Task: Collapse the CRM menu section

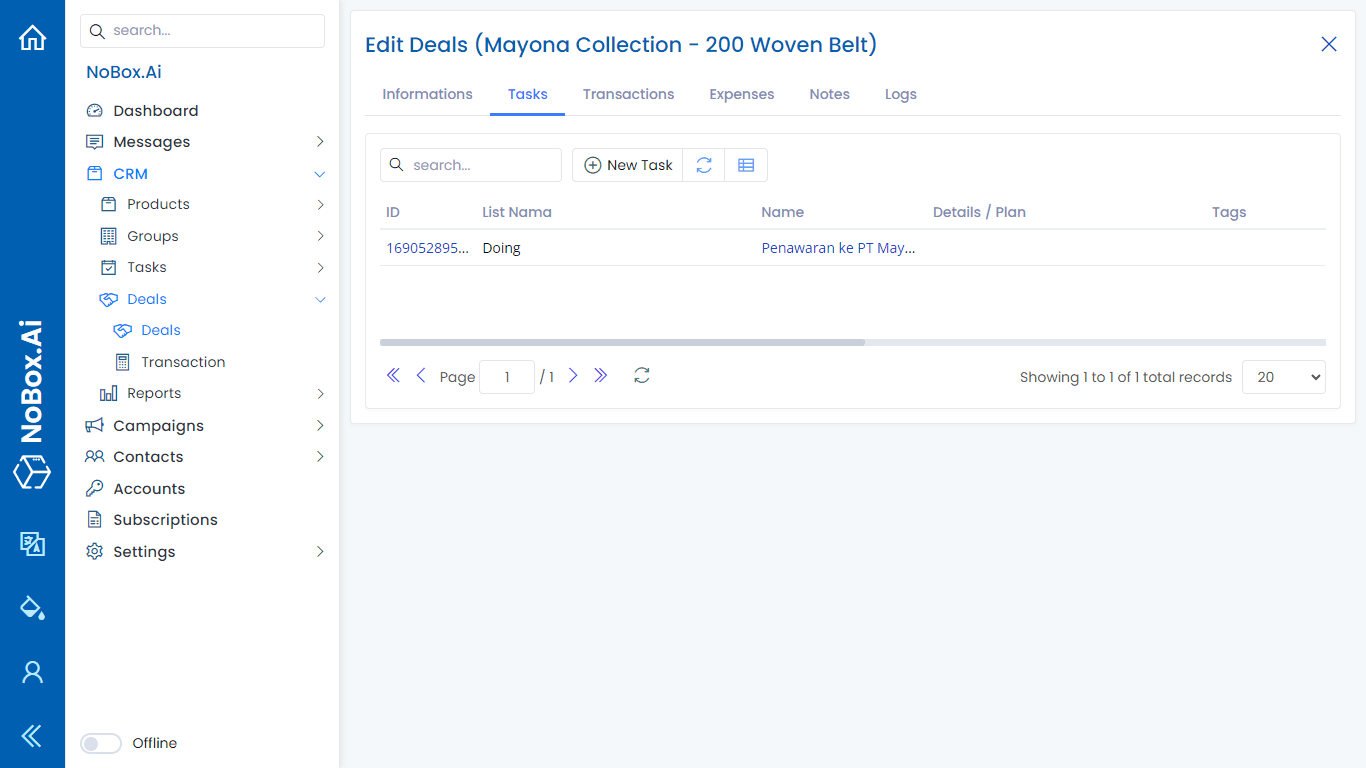Action: 320,174
